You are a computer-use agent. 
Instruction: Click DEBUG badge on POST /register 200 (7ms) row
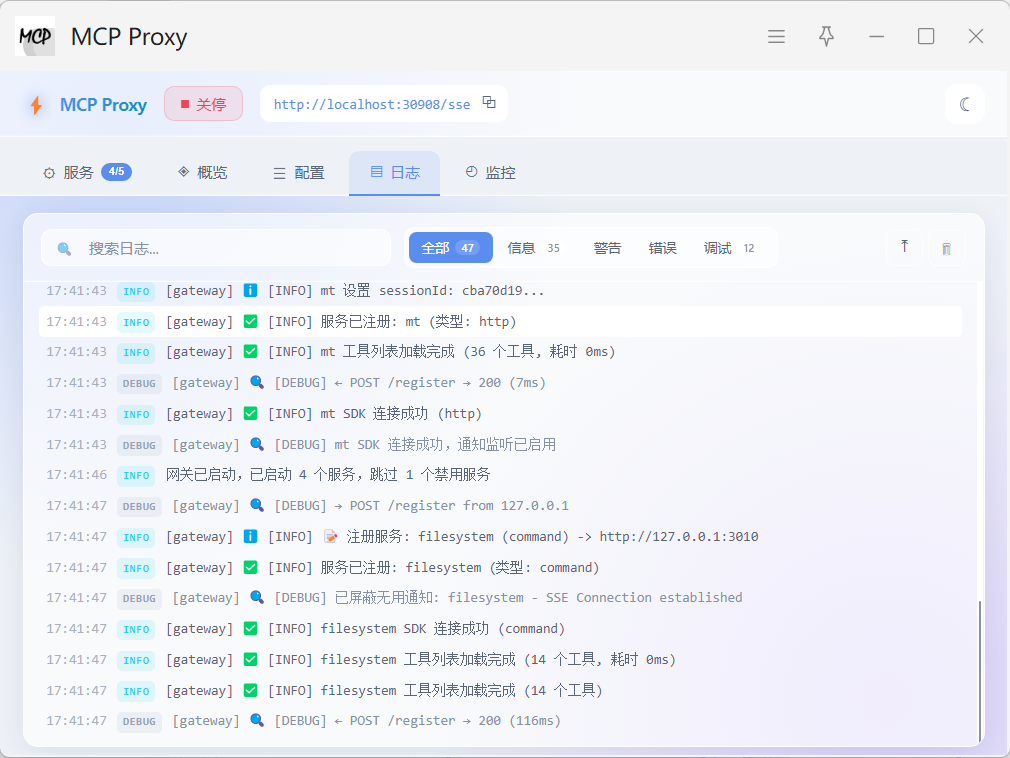point(139,383)
